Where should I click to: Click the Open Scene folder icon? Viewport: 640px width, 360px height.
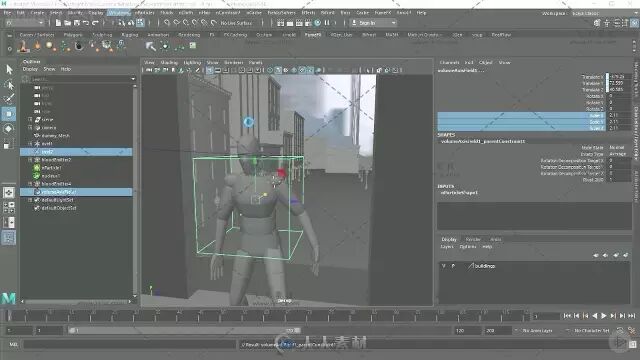(67, 23)
